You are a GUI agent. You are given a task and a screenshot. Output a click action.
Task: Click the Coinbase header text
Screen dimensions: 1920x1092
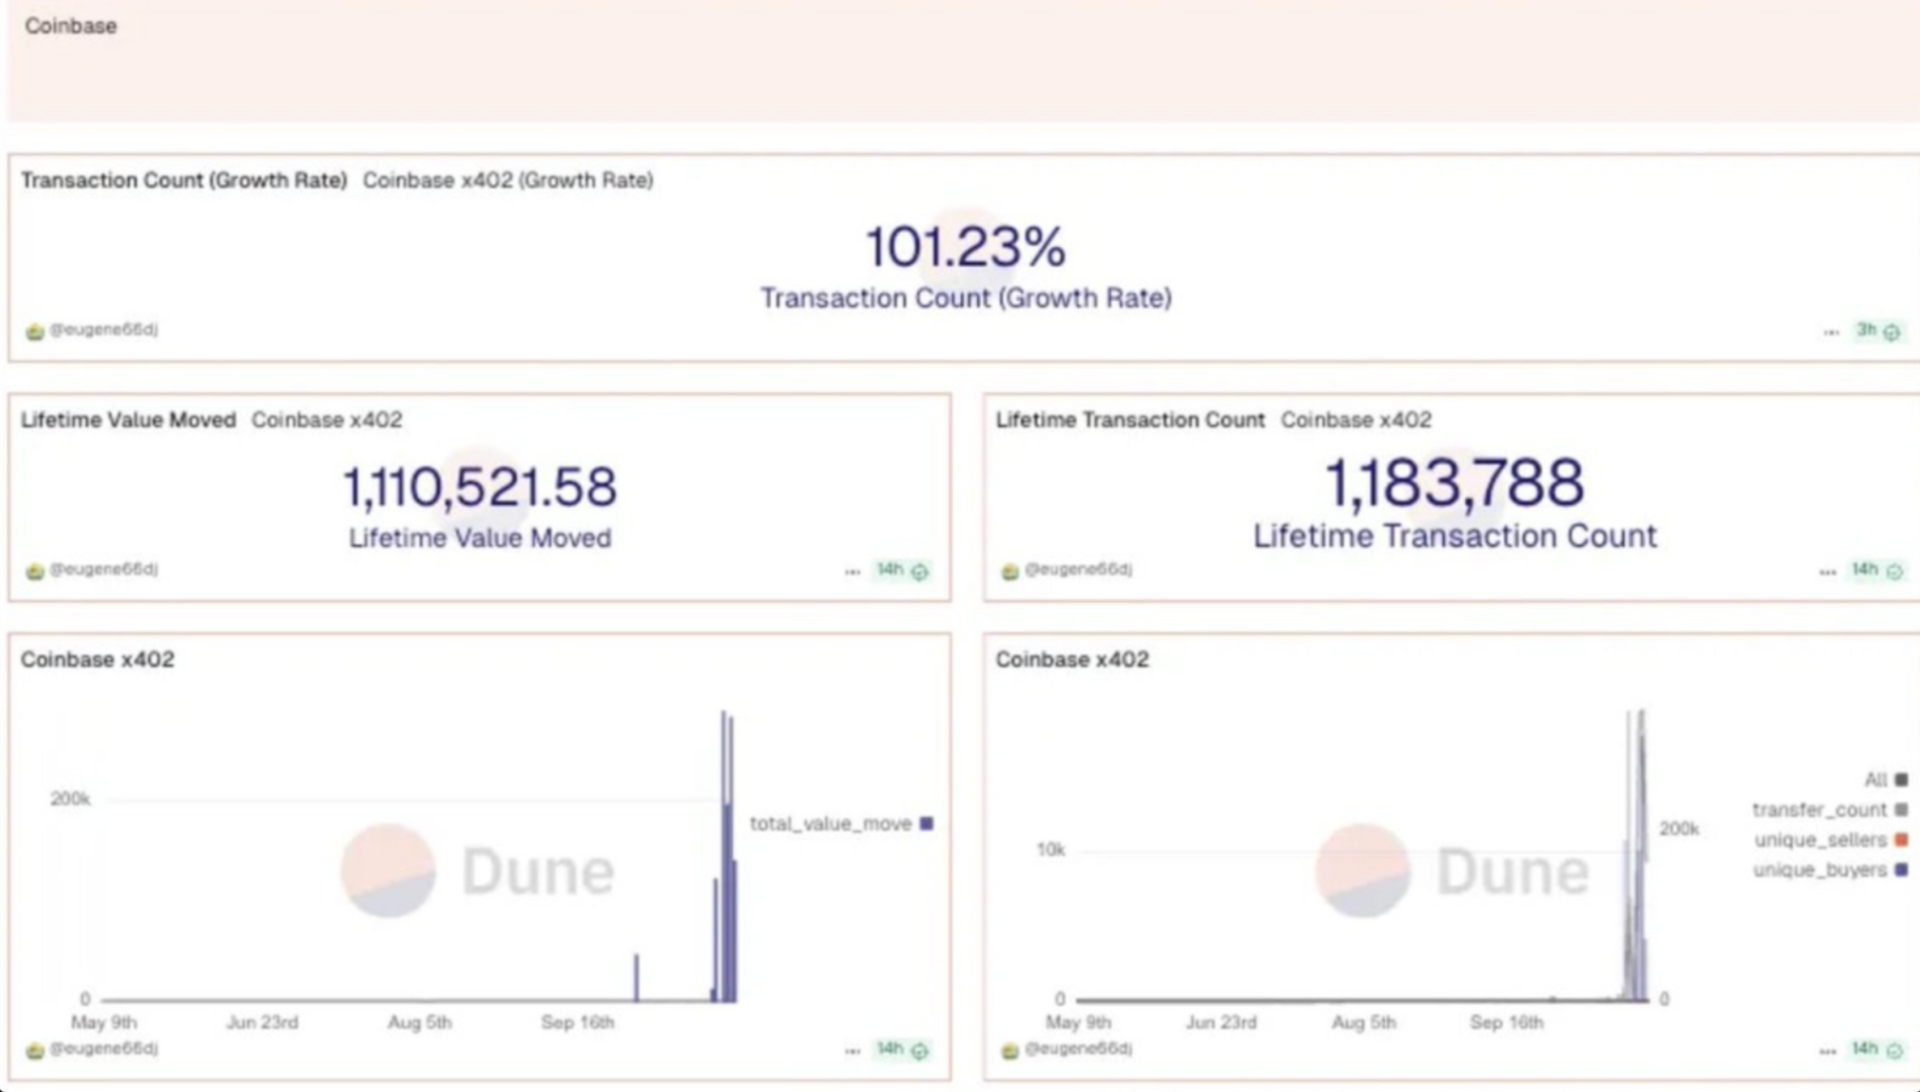pyautogui.click(x=71, y=26)
